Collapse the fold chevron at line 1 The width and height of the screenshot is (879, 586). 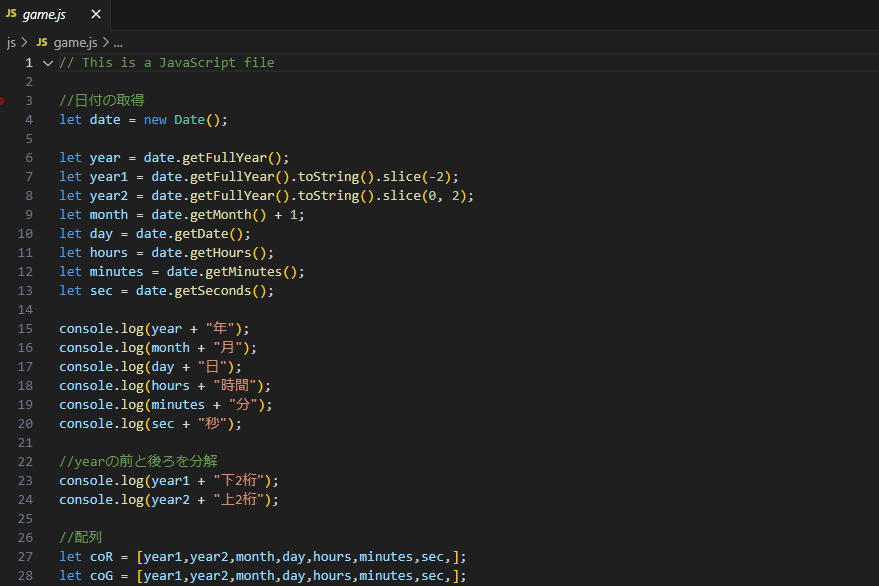(x=47, y=63)
